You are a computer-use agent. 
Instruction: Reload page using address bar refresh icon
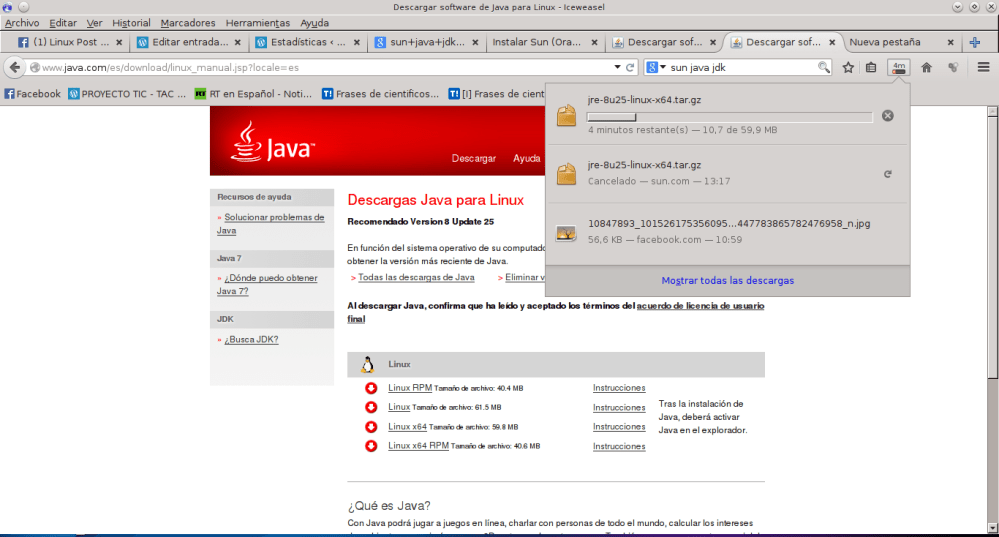pos(630,67)
